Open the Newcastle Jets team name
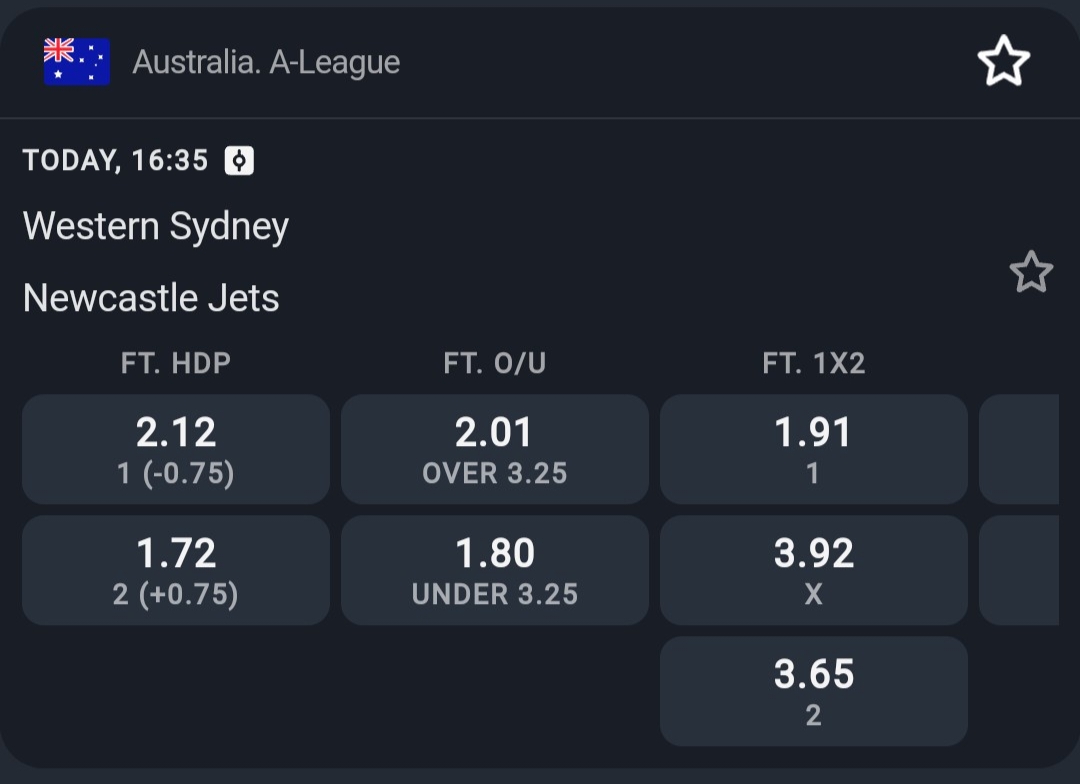The width and height of the screenshot is (1080, 784). click(x=151, y=298)
